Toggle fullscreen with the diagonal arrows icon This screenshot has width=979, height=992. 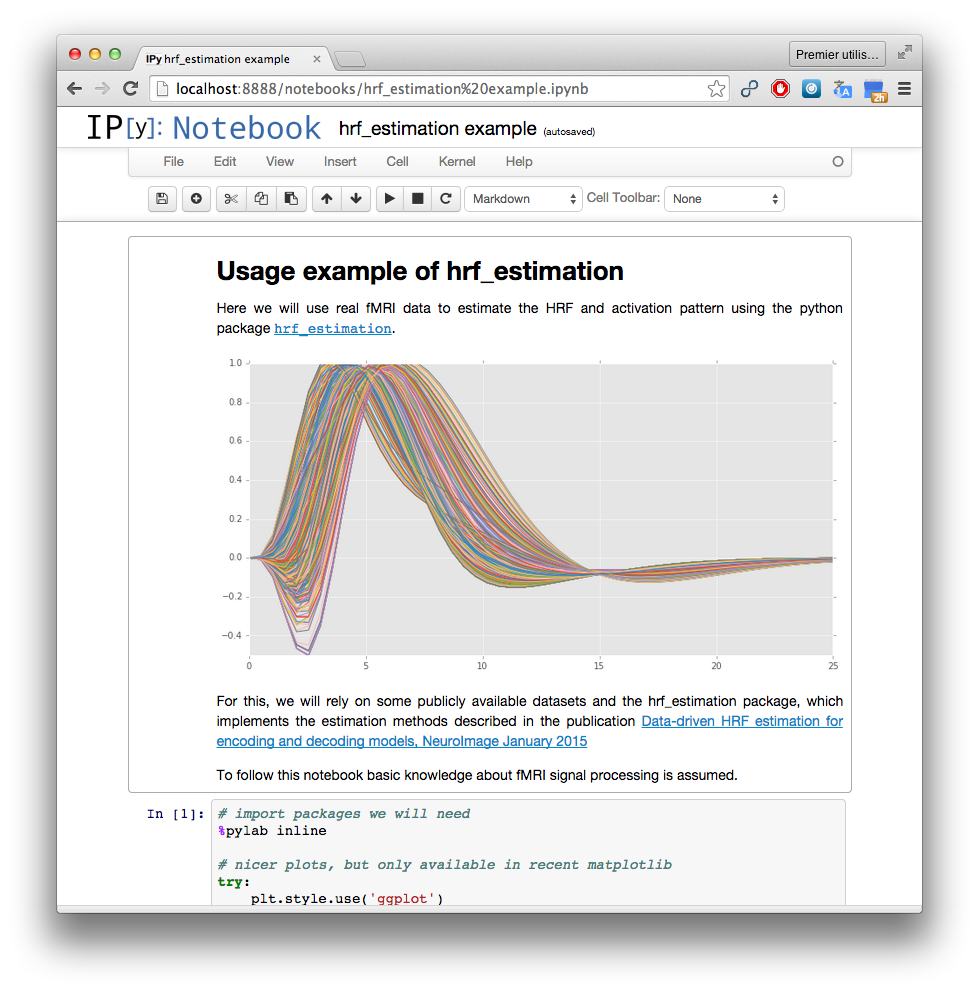coord(905,53)
